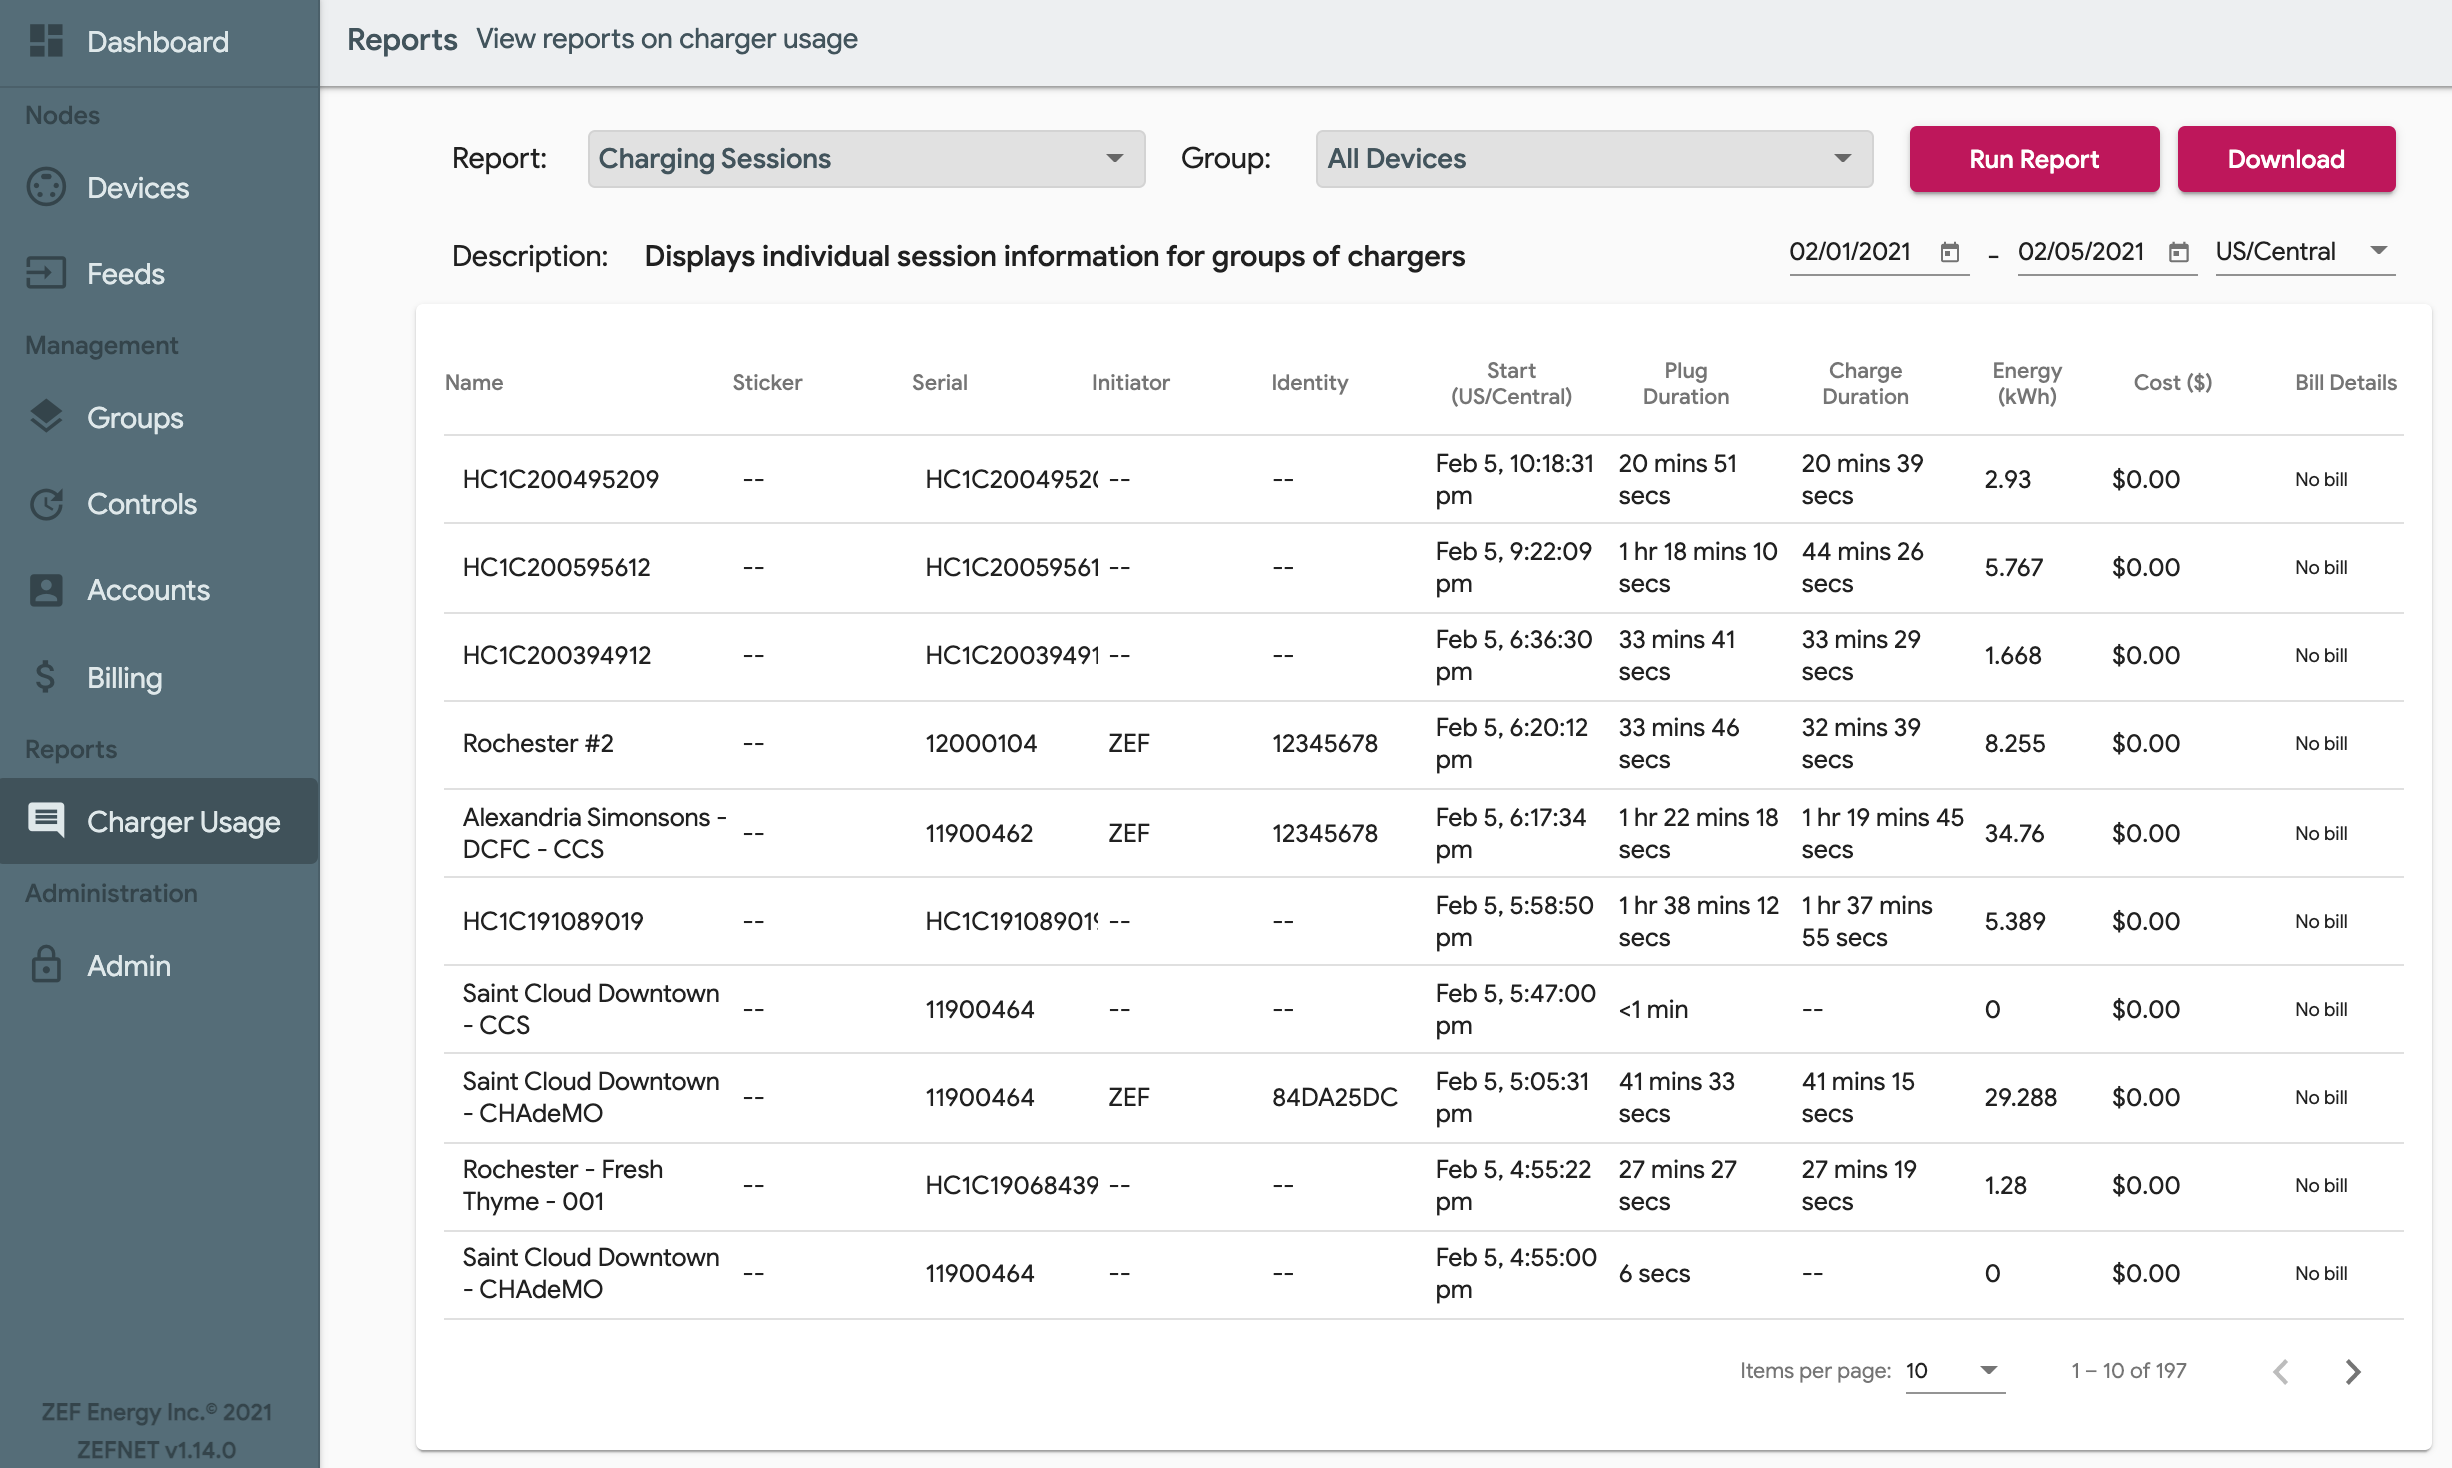
Task: Click the Admin lock icon
Action: click(46, 965)
